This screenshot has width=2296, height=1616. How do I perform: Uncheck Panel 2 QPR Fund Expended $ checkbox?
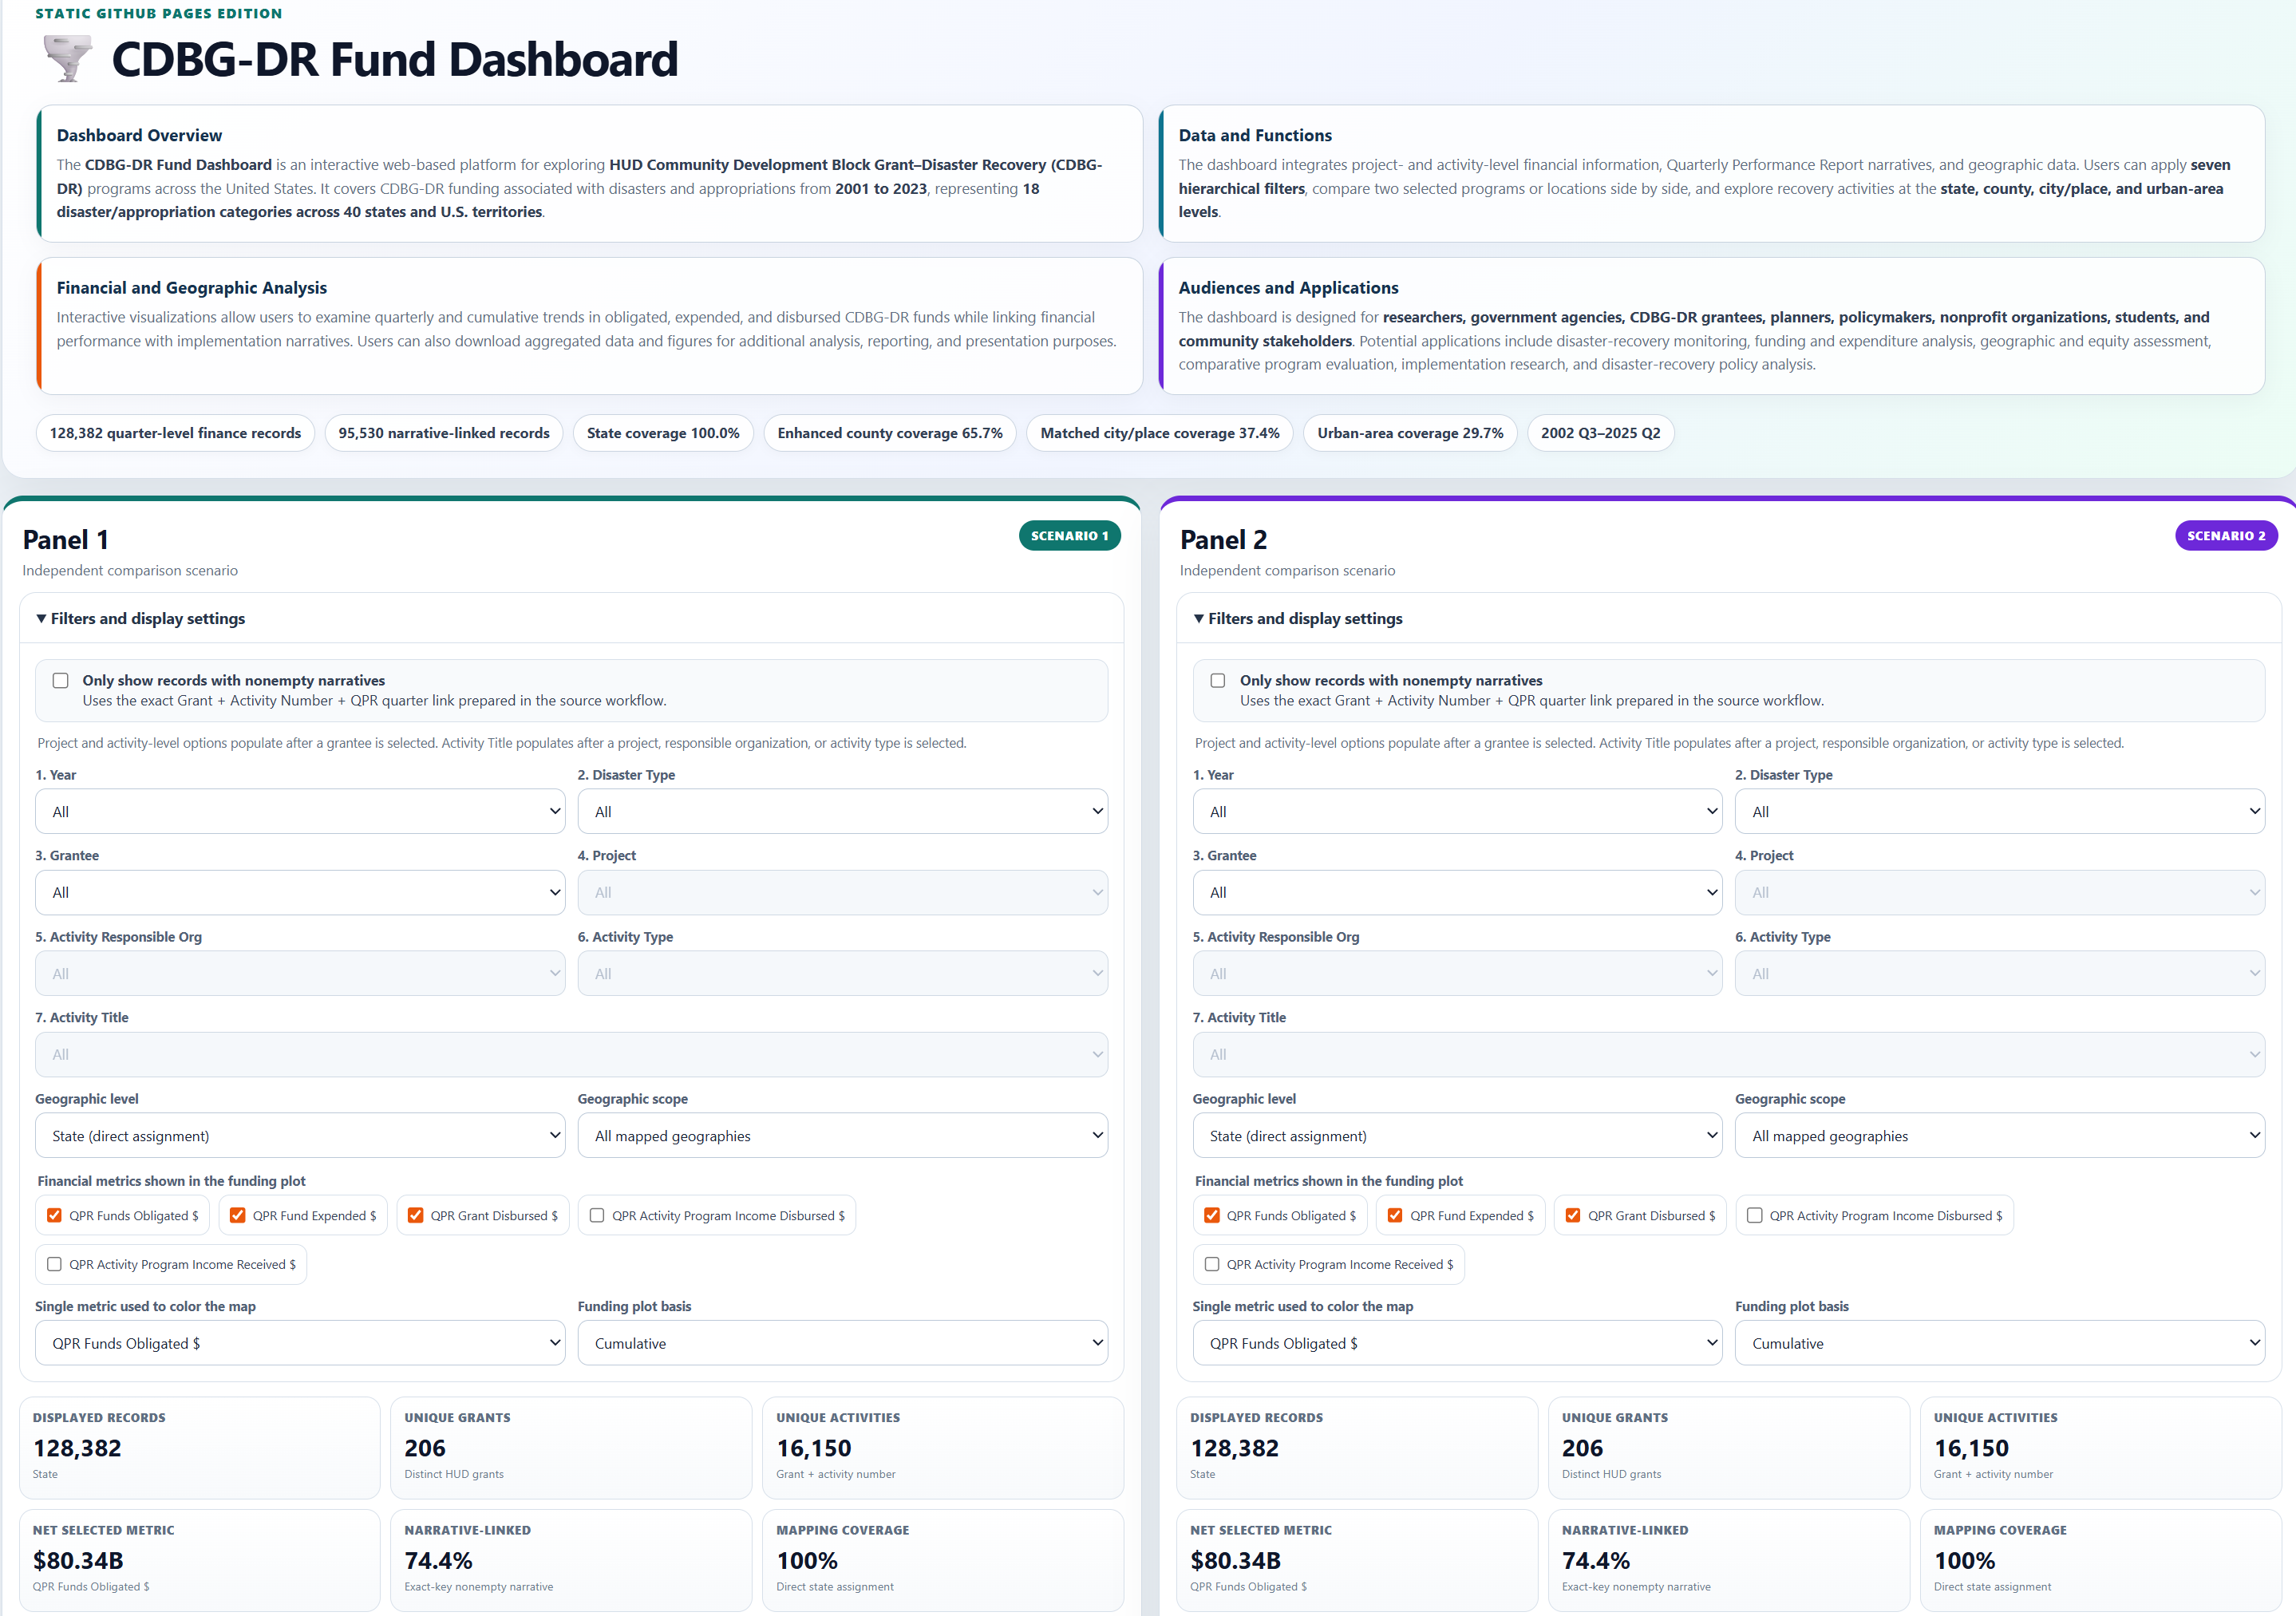pyautogui.click(x=1395, y=1215)
